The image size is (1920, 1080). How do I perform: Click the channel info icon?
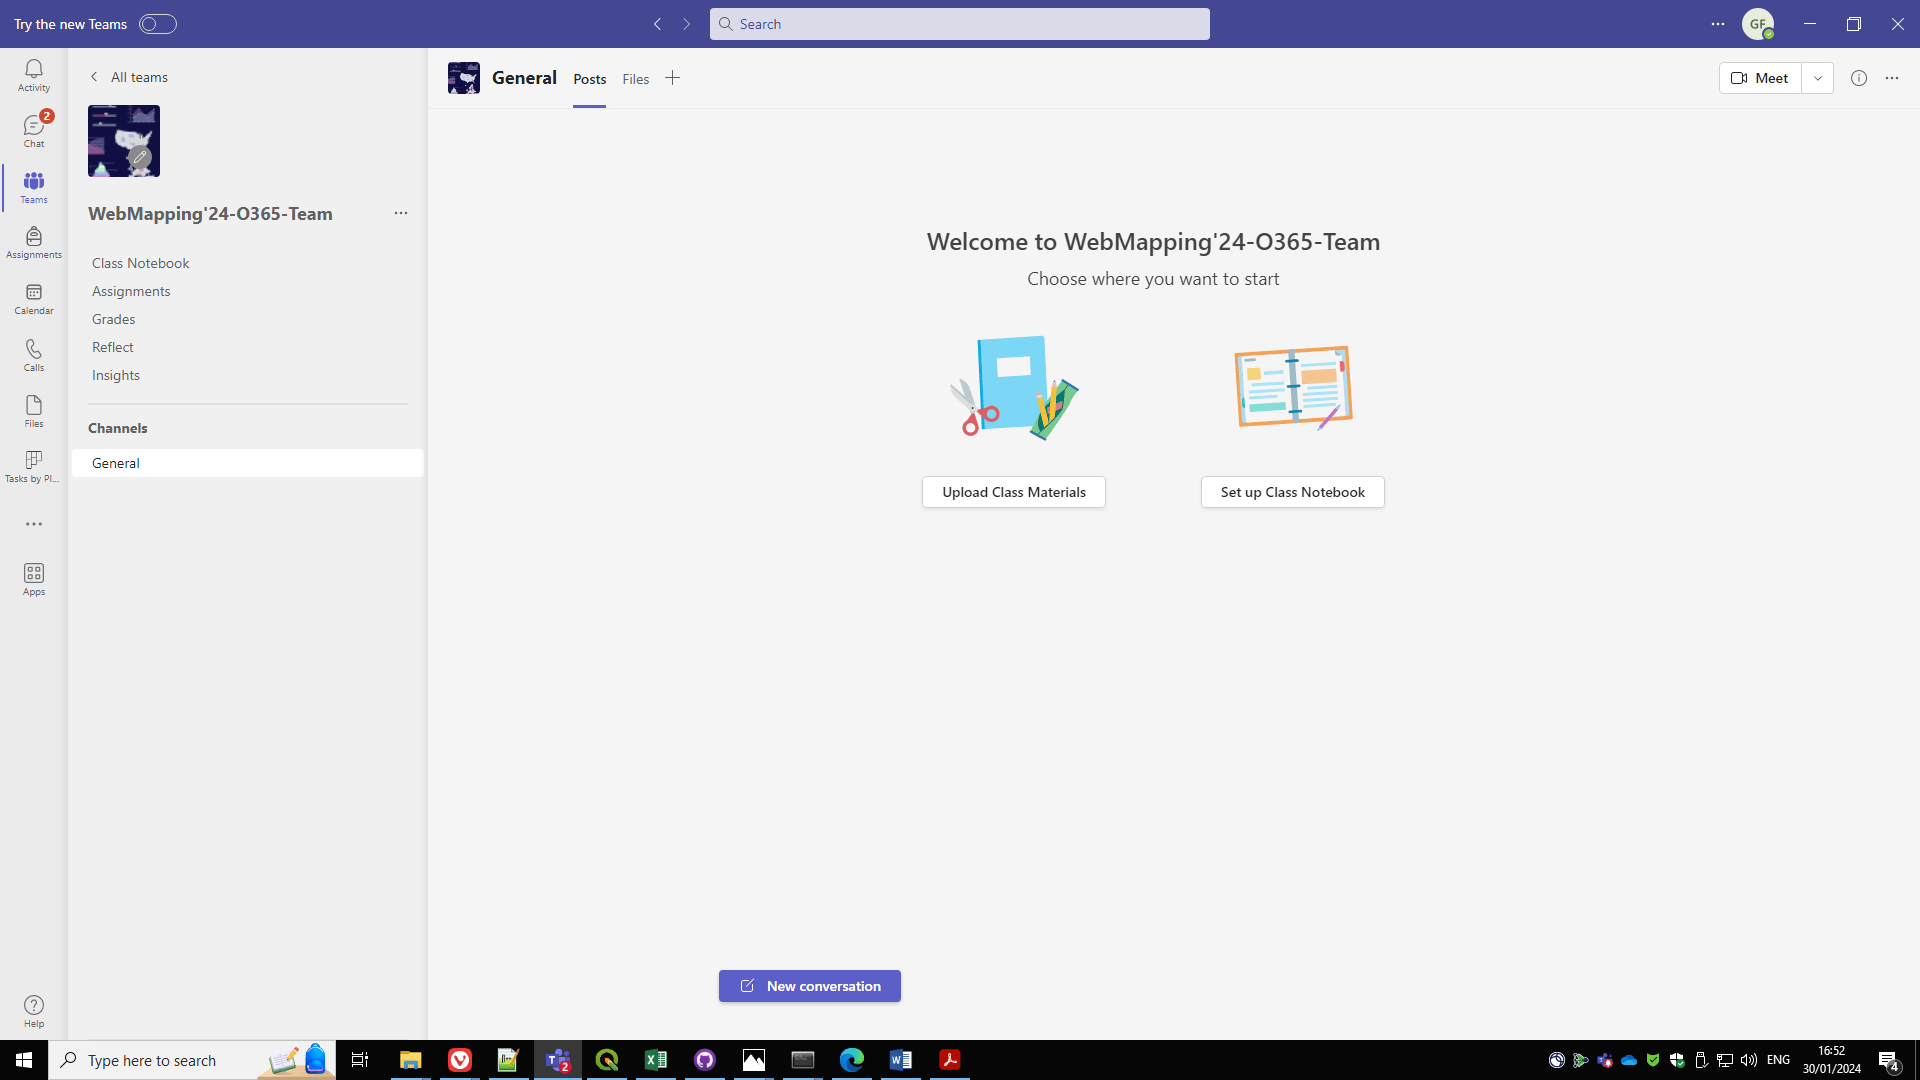click(x=1858, y=78)
